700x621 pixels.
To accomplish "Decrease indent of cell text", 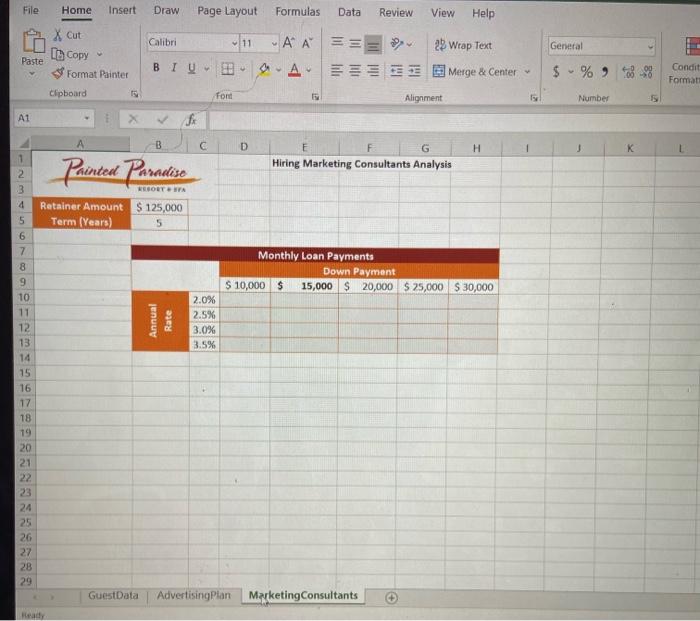I will pyautogui.click(x=396, y=71).
